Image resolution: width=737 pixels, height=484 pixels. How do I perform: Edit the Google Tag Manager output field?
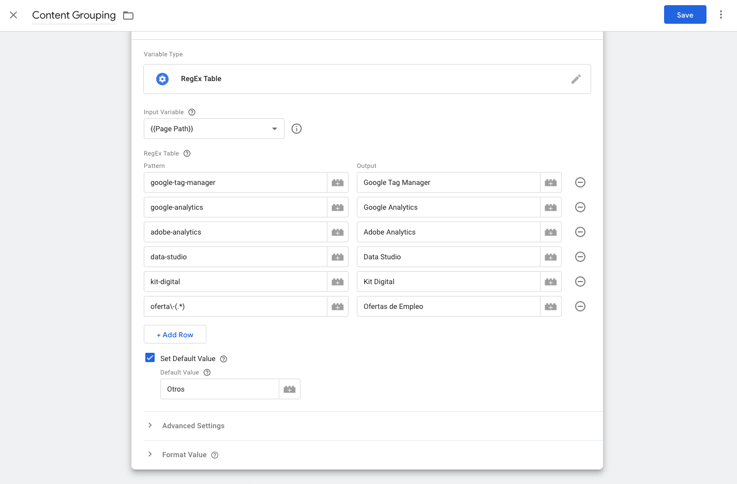tap(448, 182)
